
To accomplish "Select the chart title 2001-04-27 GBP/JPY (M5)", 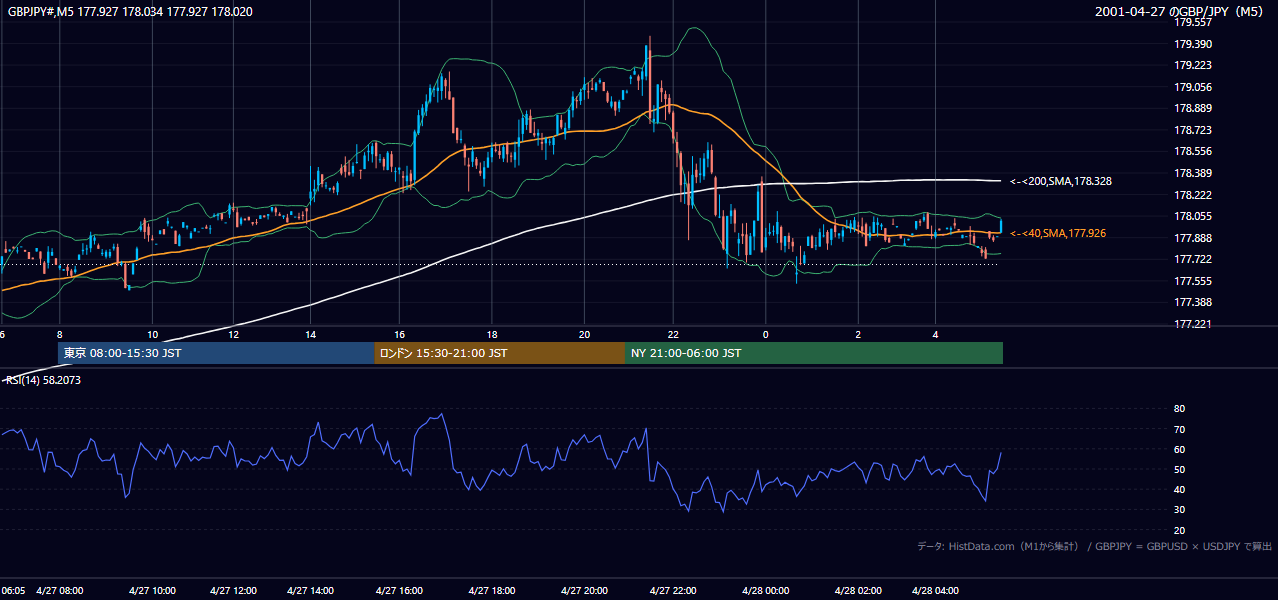I will coord(1181,12).
